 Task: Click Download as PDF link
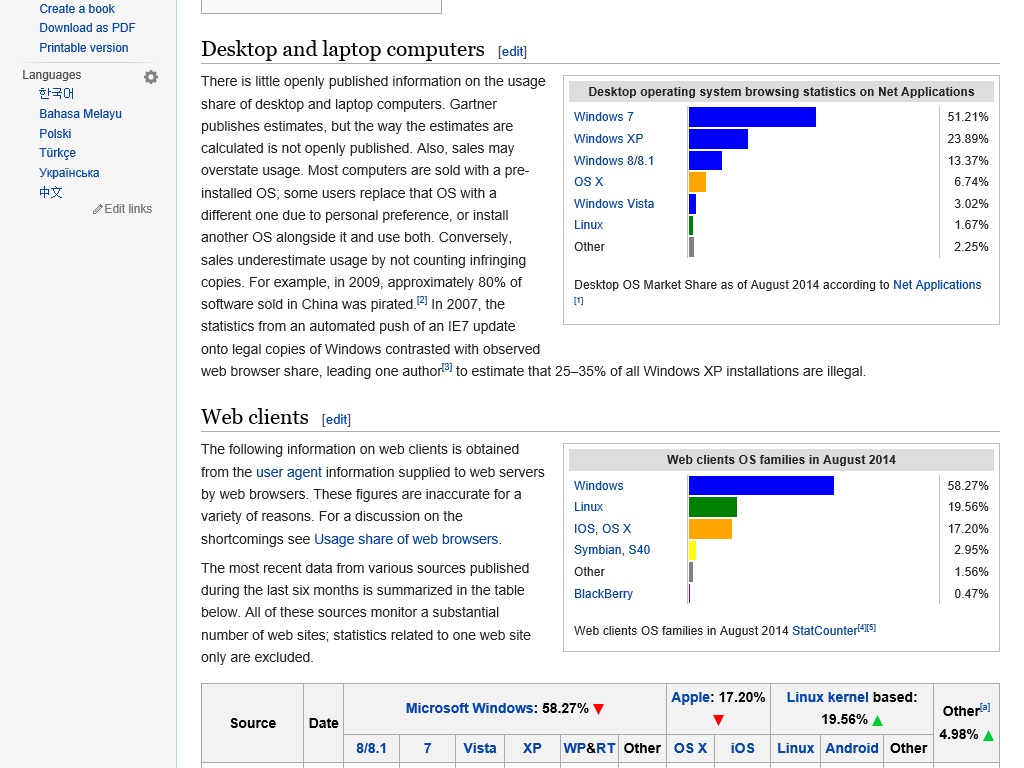pyautogui.click(x=87, y=28)
